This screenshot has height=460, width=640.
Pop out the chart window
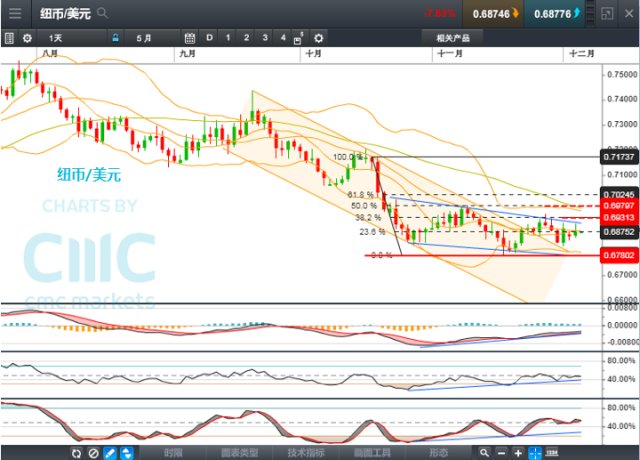[x=607, y=13]
